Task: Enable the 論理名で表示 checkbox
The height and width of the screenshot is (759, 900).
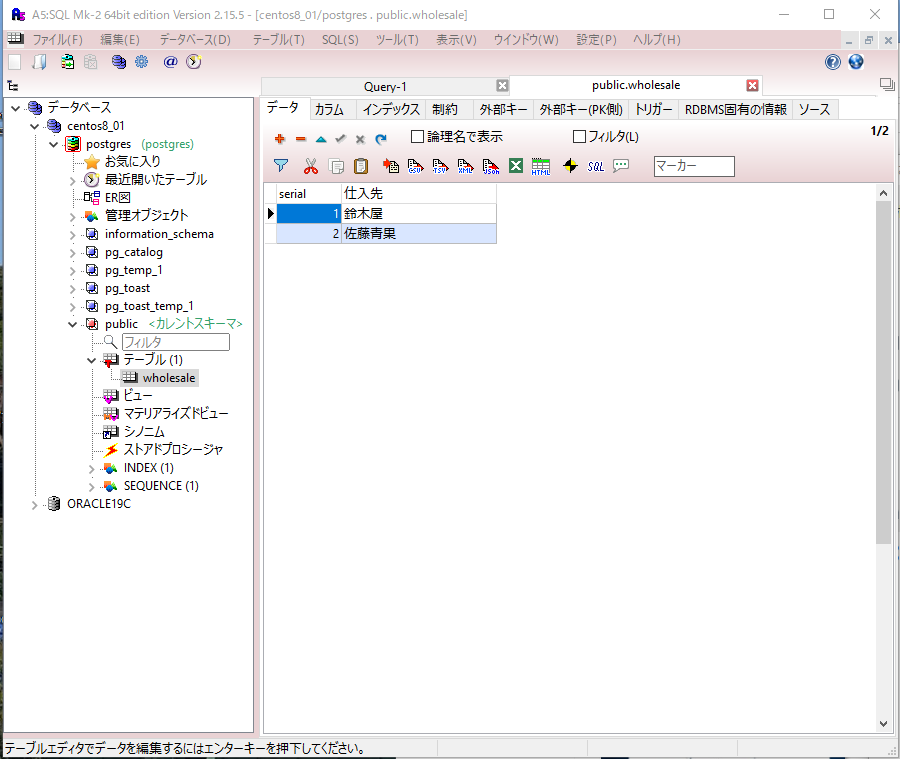Action: coord(418,137)
